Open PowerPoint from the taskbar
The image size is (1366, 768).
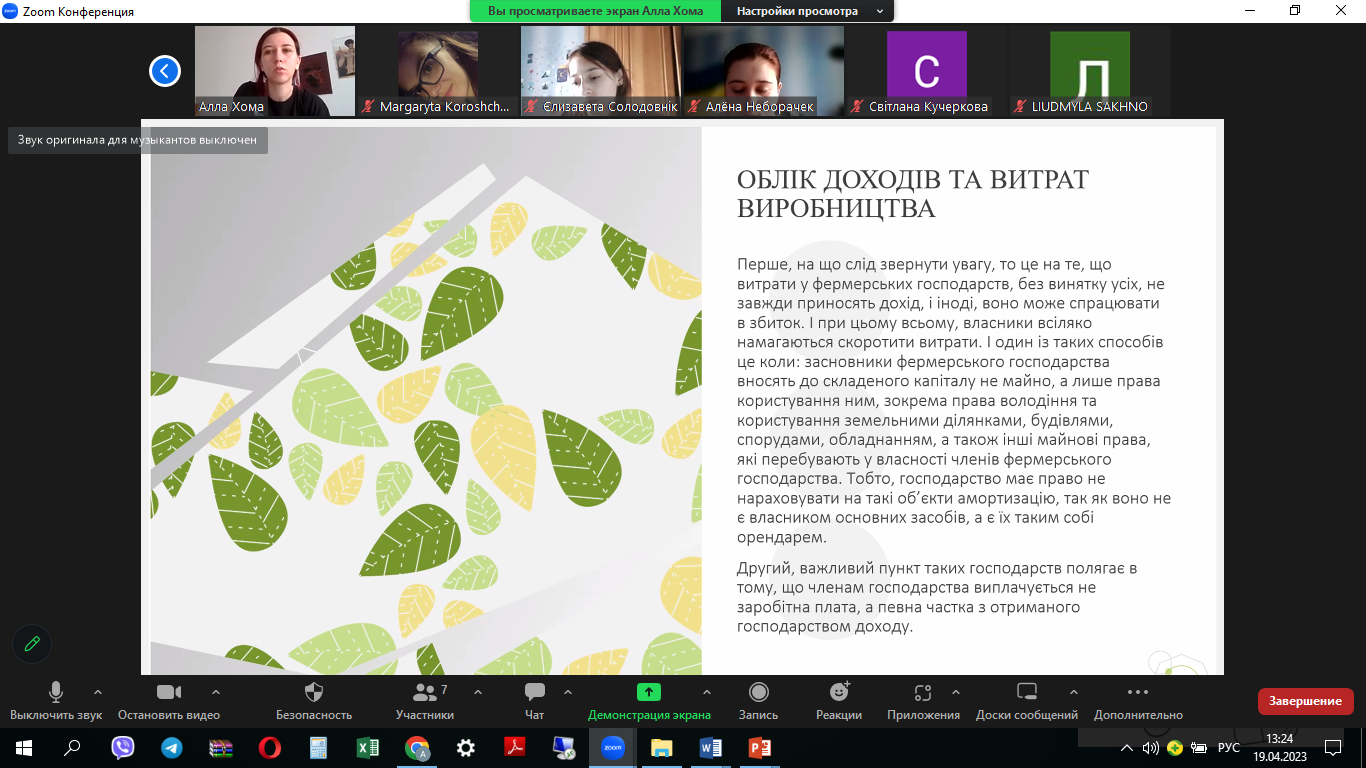click(760, 747)
